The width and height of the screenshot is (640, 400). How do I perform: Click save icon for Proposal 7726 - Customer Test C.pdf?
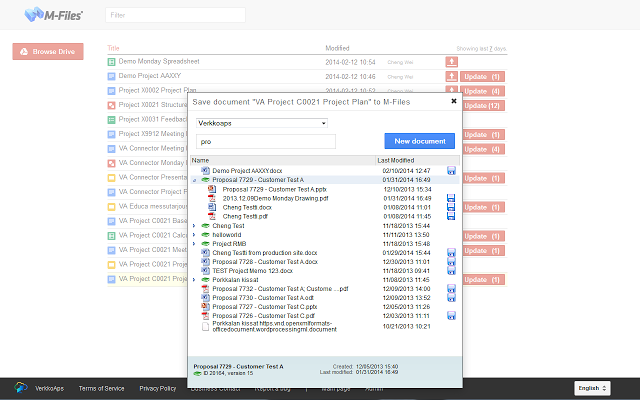(x=451, y=315)
